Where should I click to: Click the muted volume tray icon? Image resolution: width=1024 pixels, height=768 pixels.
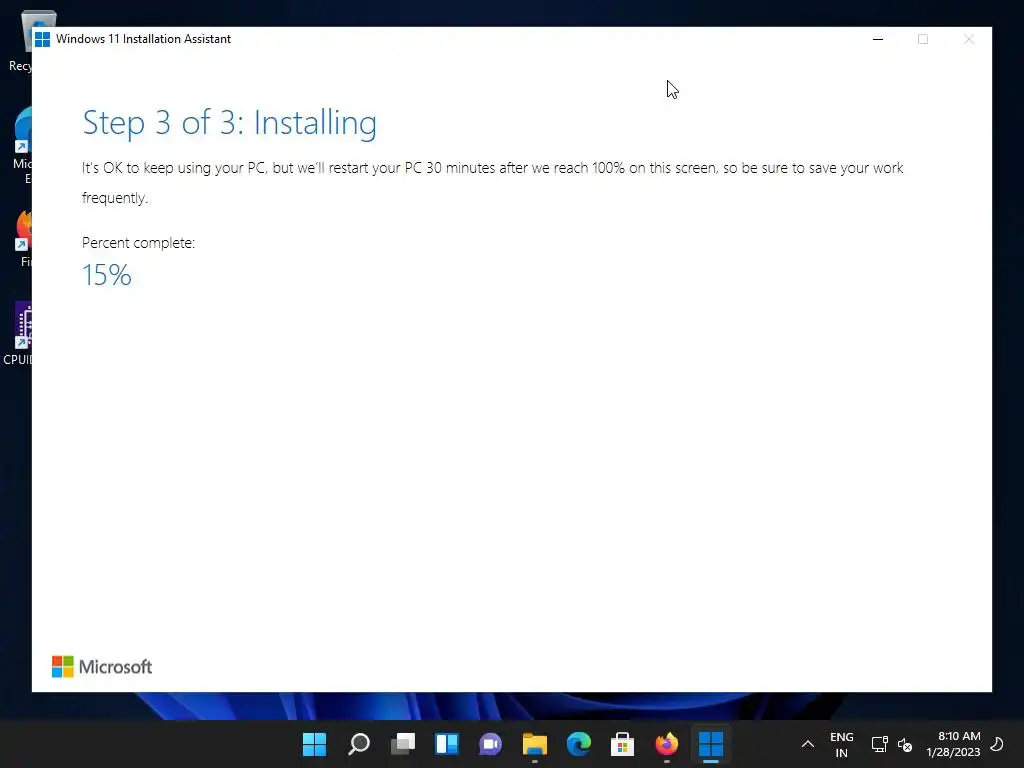904,744
